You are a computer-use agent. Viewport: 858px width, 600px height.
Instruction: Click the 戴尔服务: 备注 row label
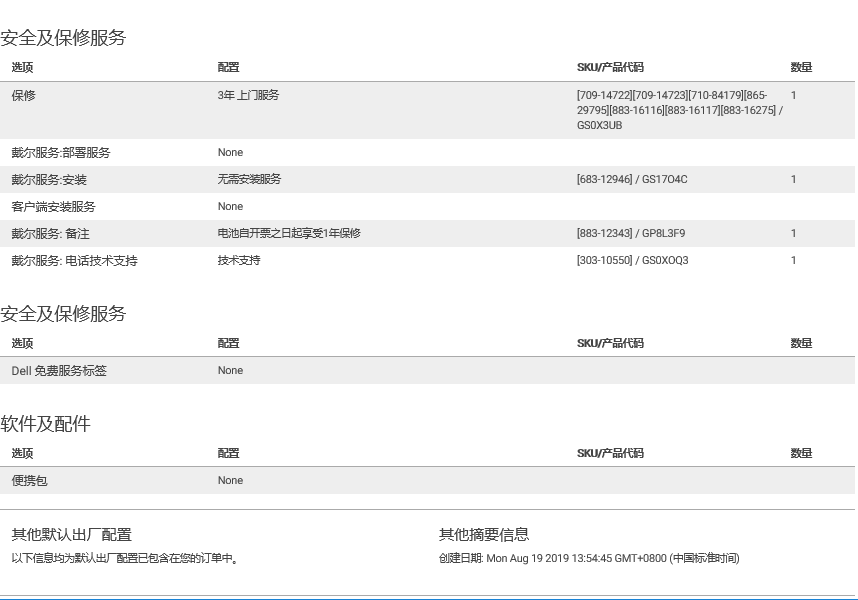[50, 234]
